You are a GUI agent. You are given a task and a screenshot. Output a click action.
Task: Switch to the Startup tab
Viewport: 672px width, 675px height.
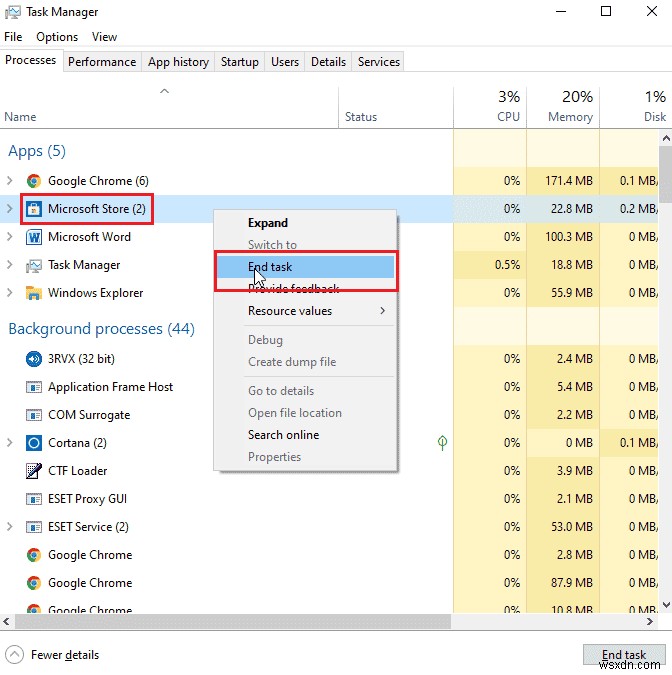(x=240, y=62)
